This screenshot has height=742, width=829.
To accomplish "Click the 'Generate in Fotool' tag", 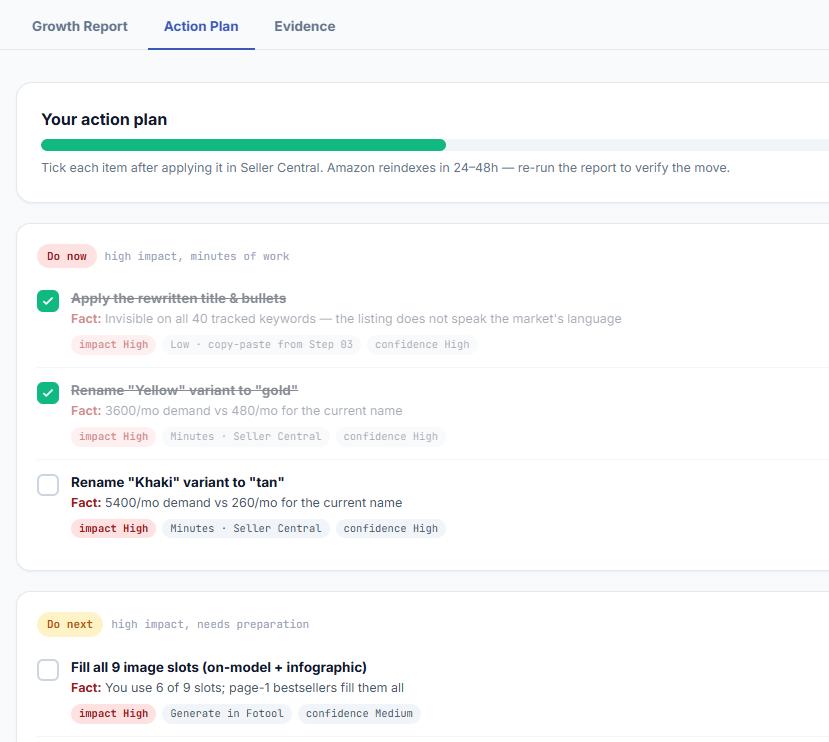I will (227, 713).
